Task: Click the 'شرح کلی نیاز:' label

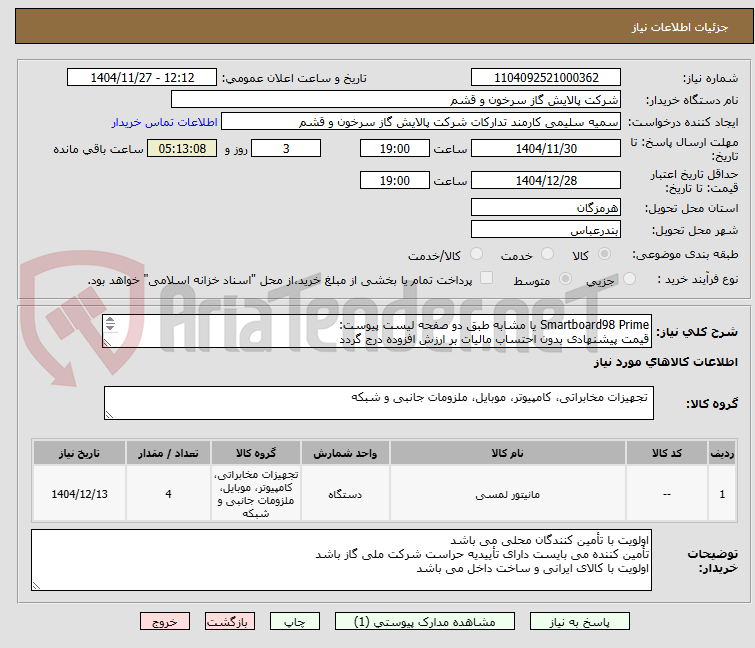Action: tap(697, 332)
